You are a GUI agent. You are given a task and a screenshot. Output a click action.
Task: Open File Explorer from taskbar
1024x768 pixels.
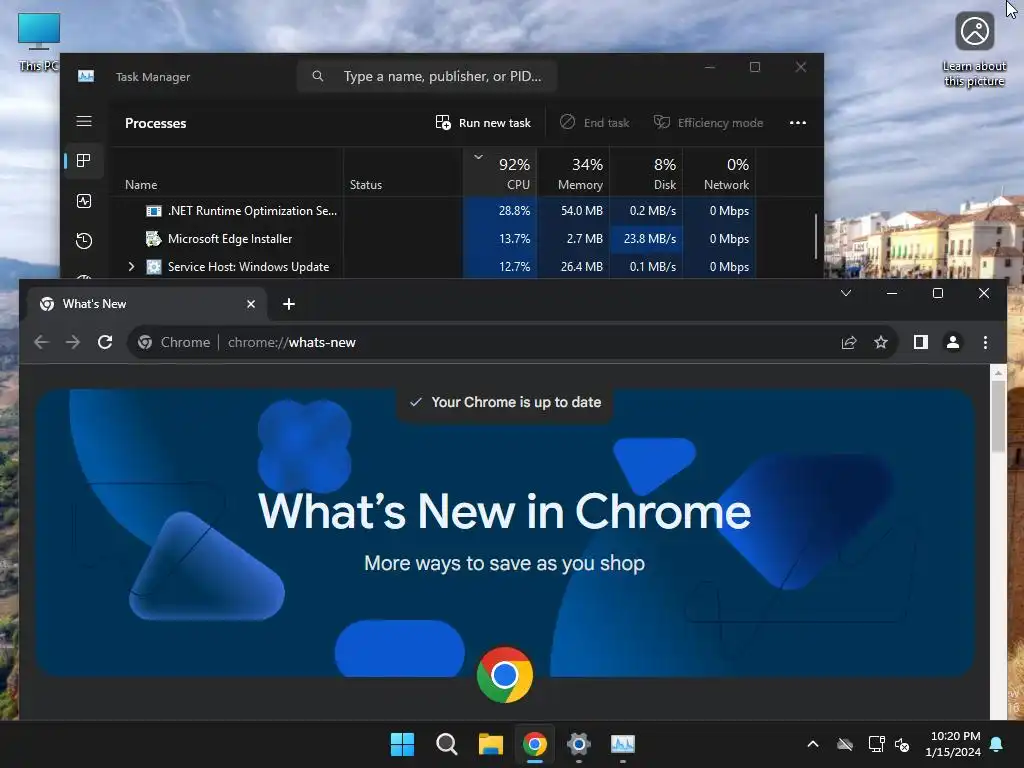pyautogui.click(x=490, y=744)
